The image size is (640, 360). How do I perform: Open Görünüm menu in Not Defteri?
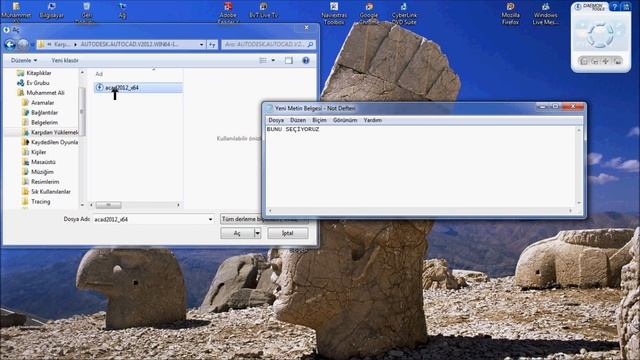pyautogui.click(x=345, y=120)
